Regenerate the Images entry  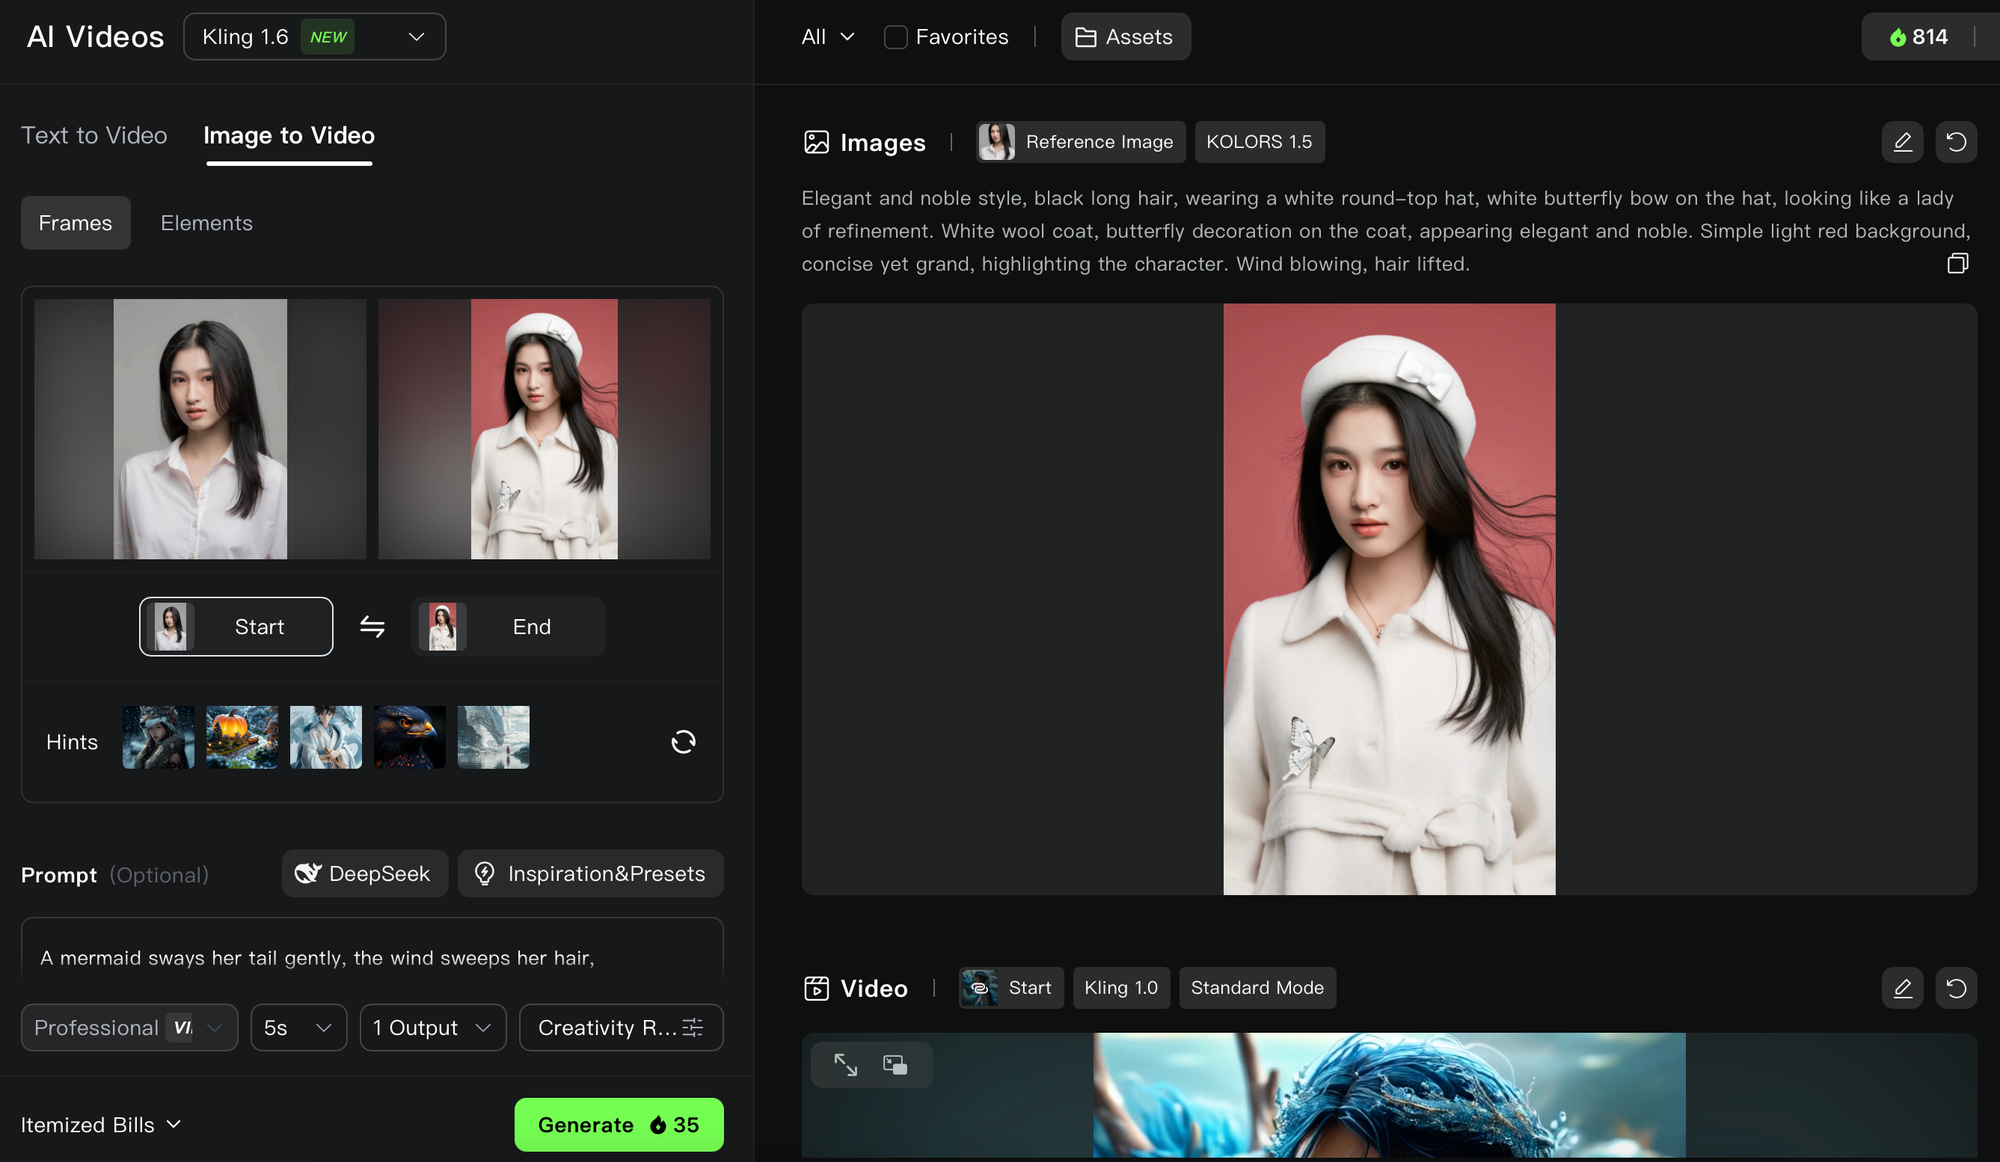1956,142
